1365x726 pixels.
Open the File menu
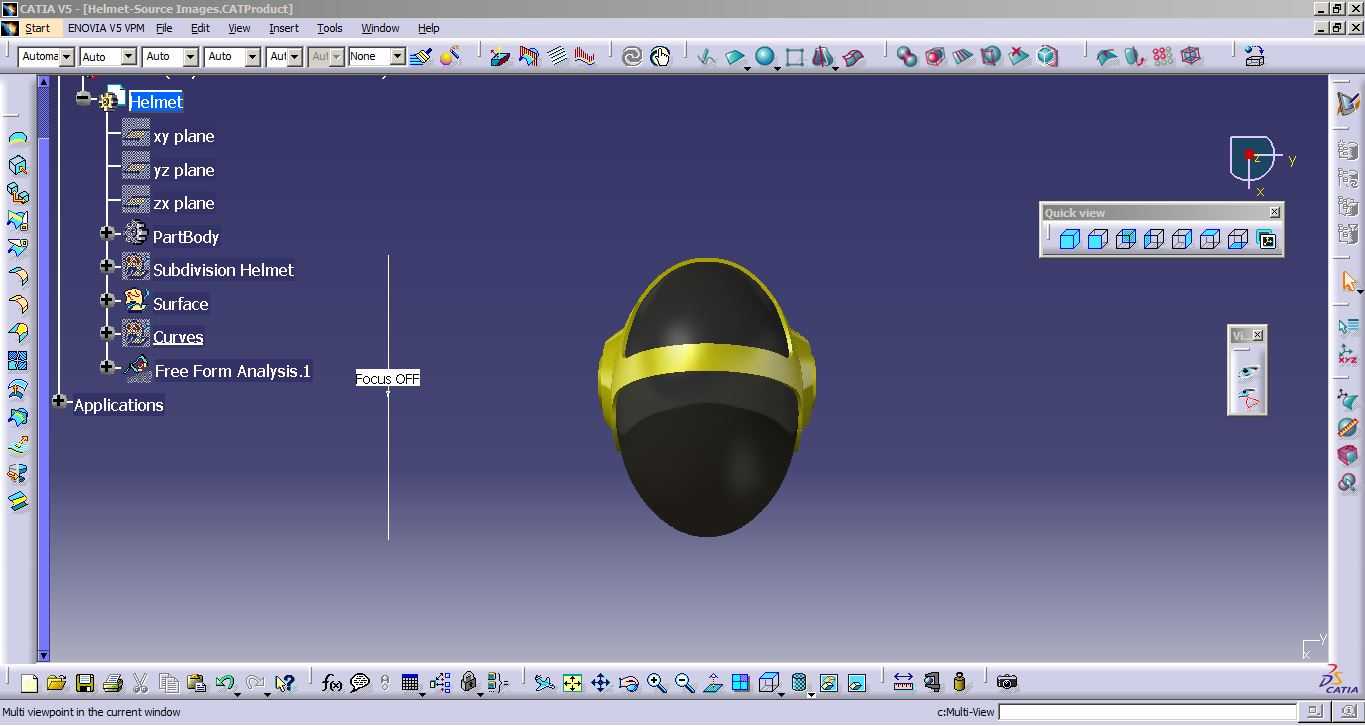[x=164, y=28]
